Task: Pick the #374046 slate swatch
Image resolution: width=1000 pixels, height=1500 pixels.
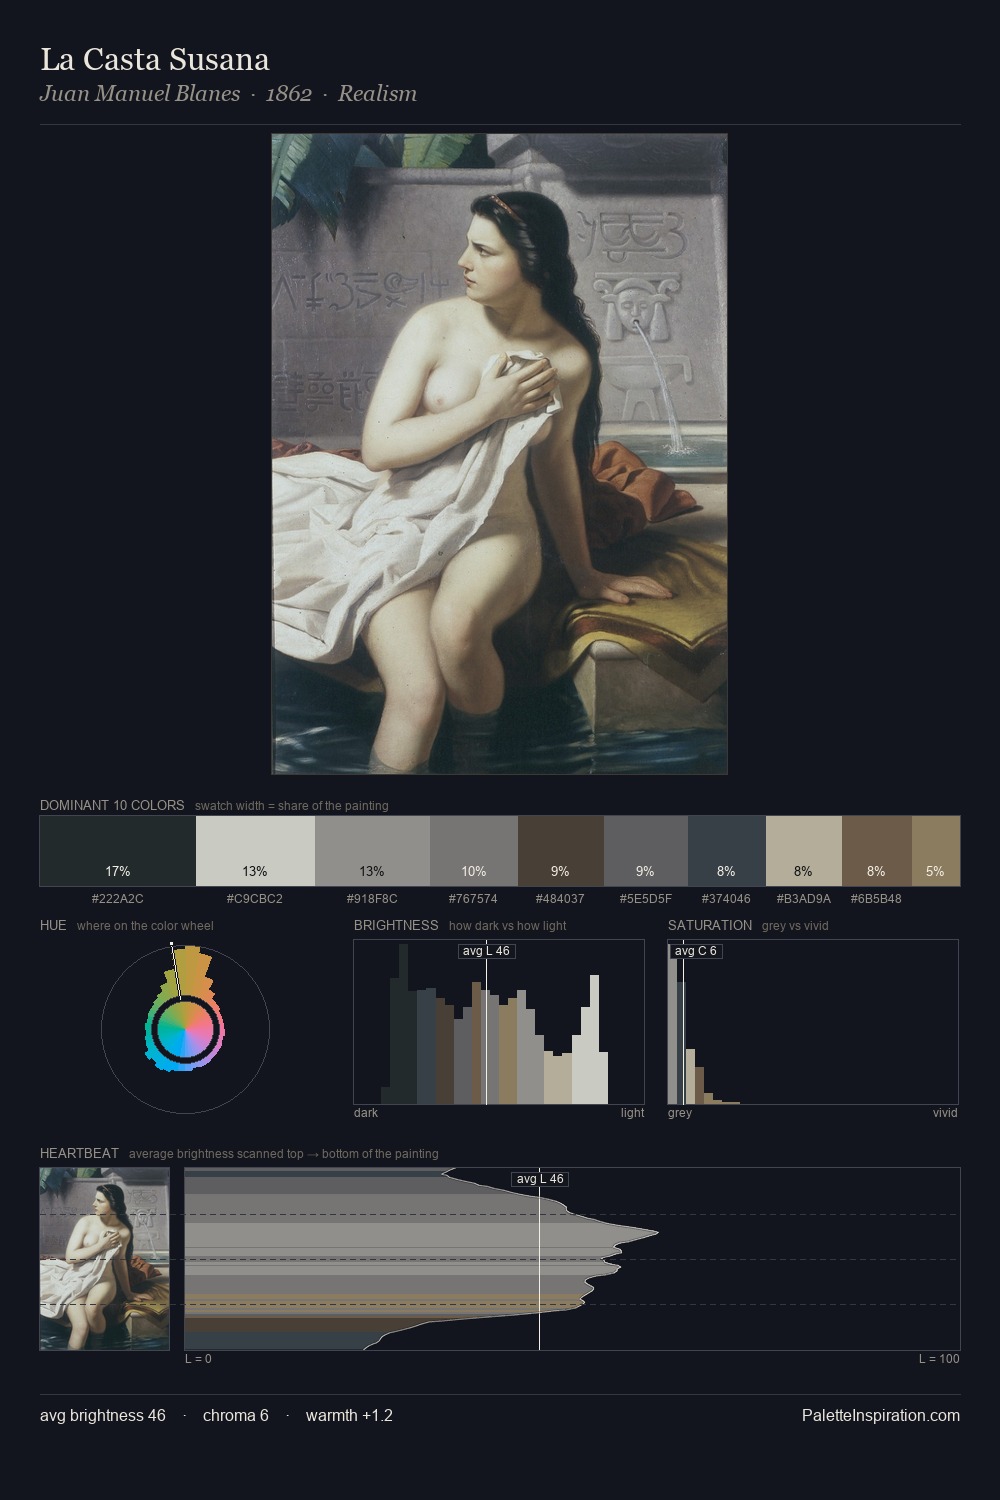Action: pyautogui.click(x=727, y=851)
